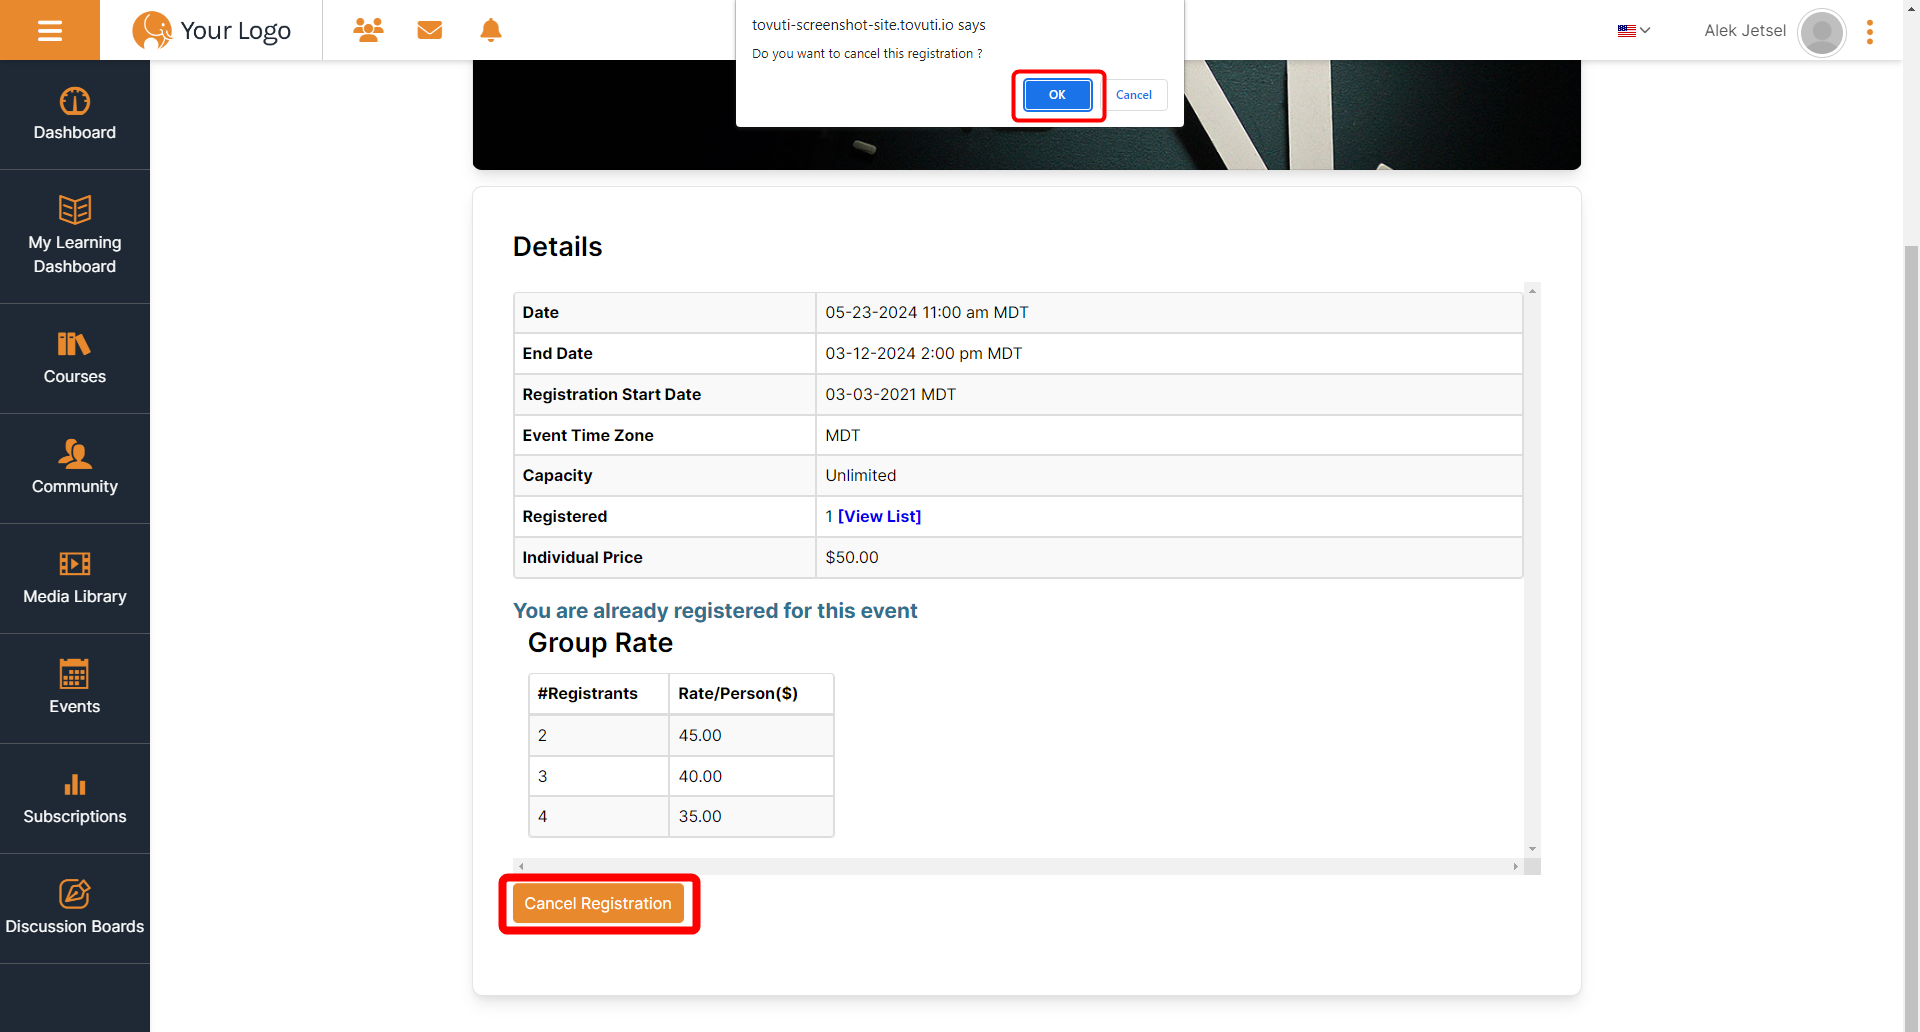Go to Courses in the sidebar
The image size is (1920, 1032).
(75, 359)
